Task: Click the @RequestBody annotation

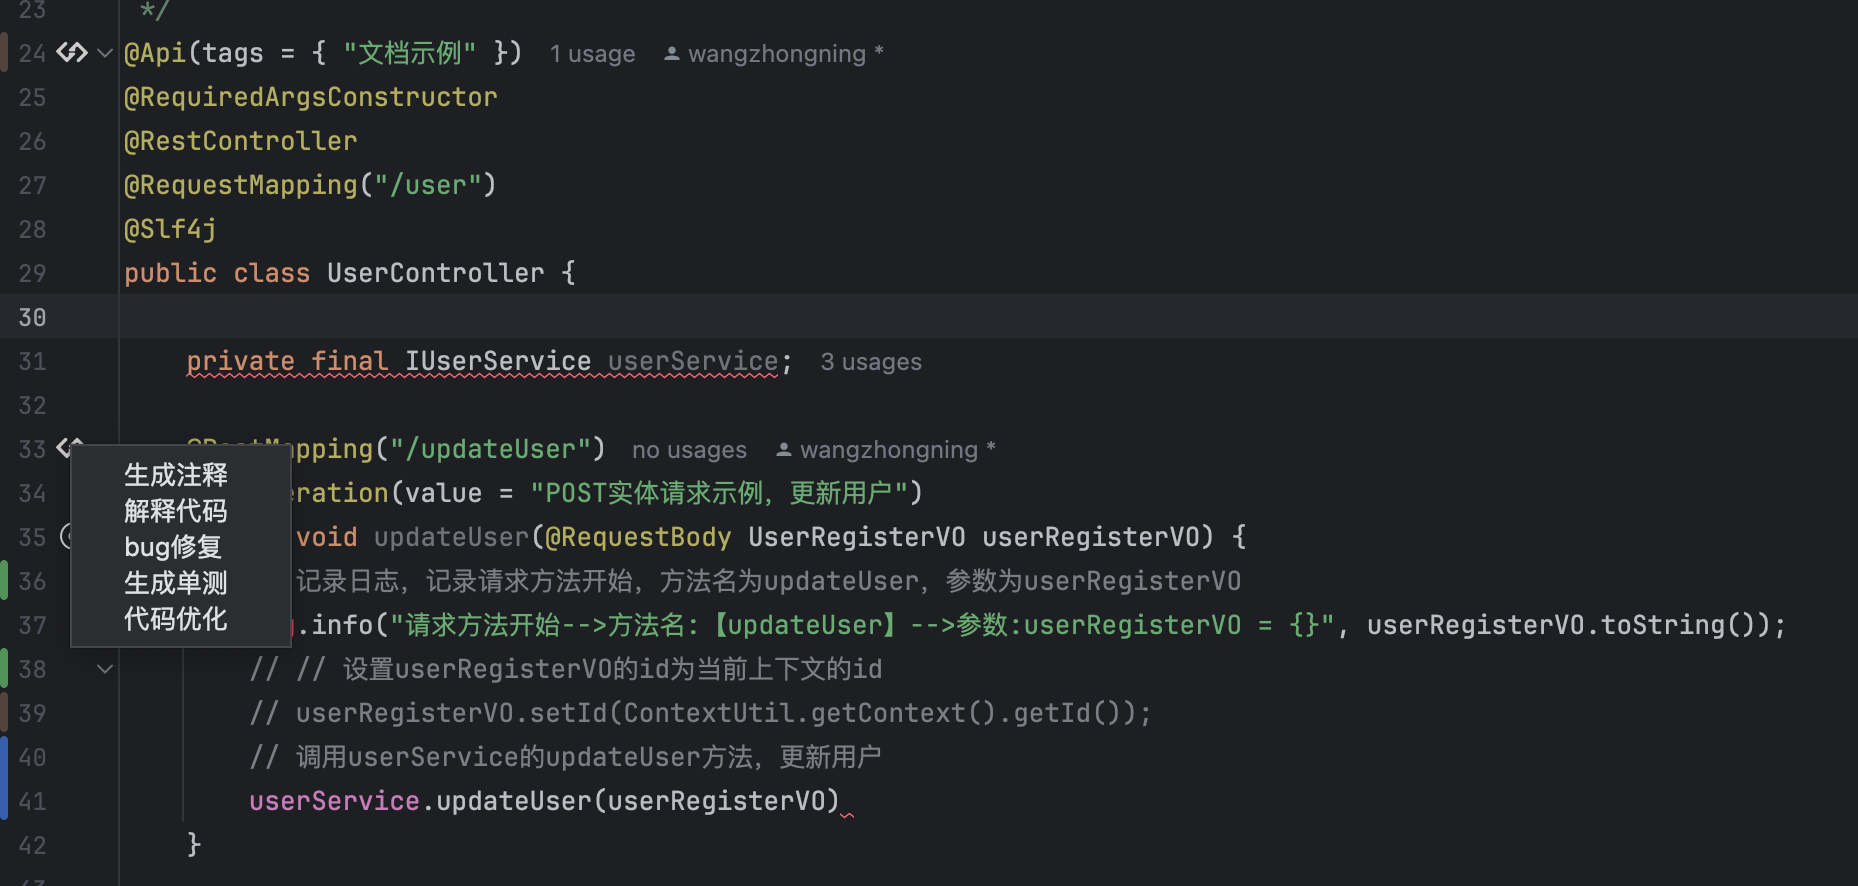Action: click(x=638, y=537)
